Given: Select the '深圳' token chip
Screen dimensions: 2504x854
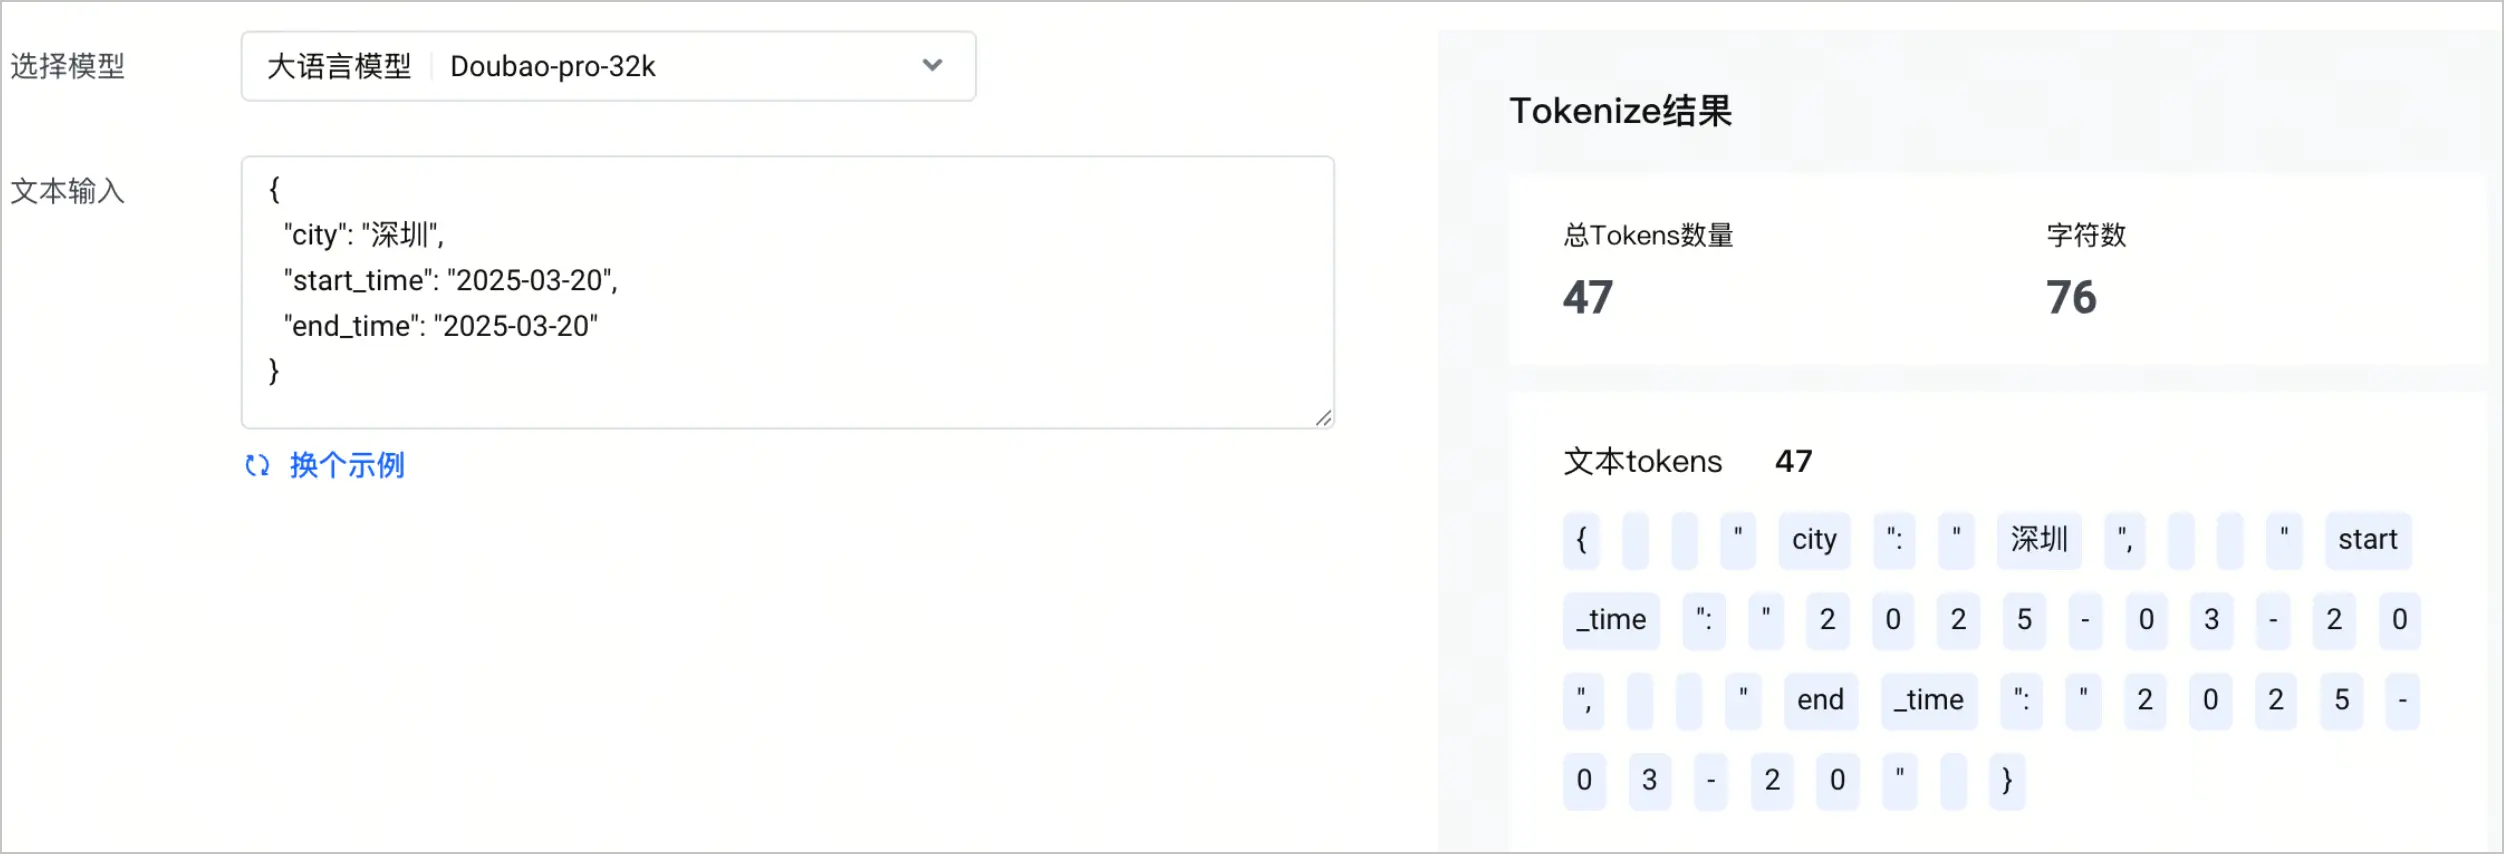Looking at the screenshot, I should (x=2039, y=540).
